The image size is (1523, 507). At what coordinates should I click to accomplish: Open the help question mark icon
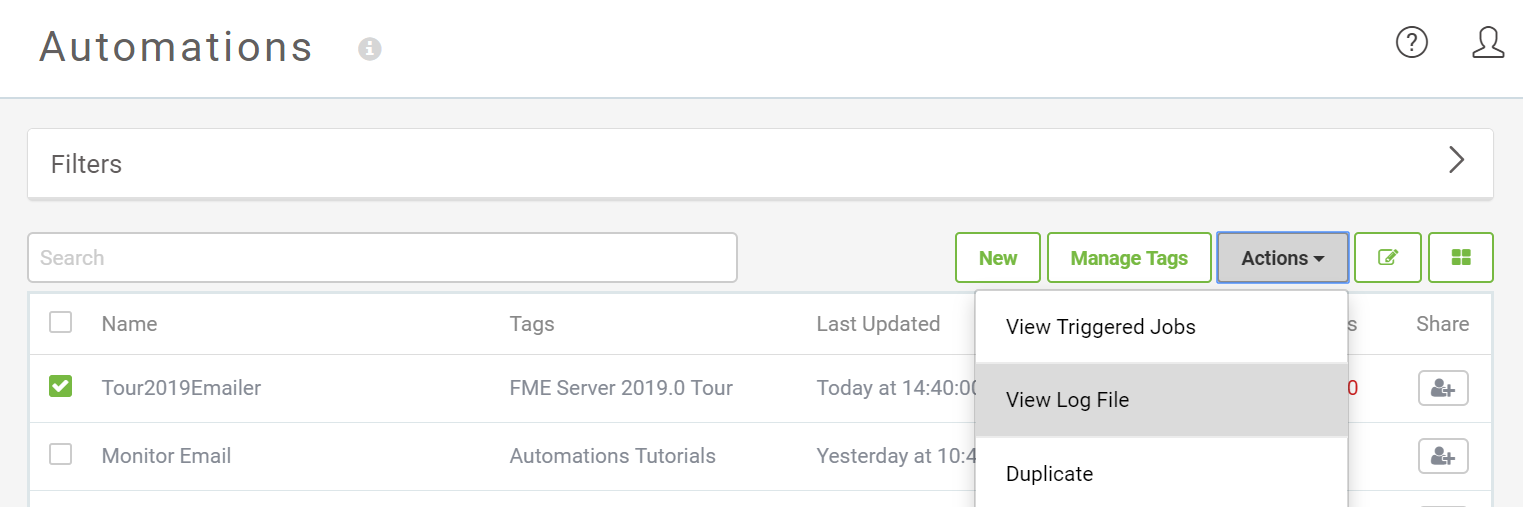[1411, 43]
